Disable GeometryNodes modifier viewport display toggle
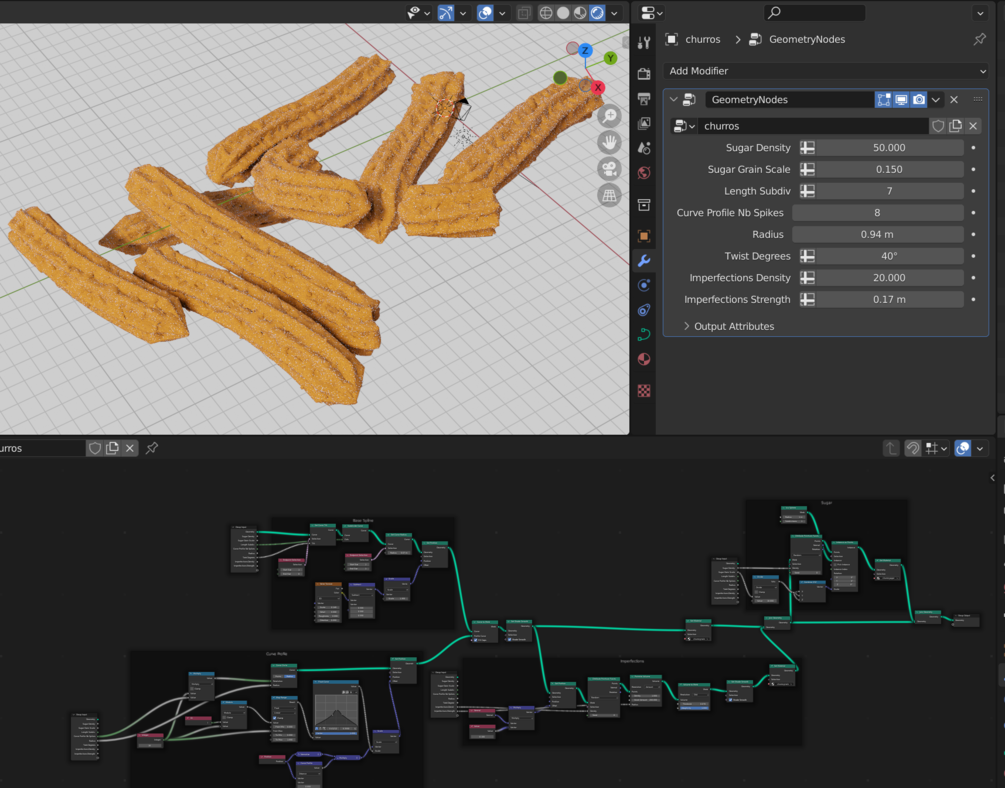1005x788 pixels. 901,100
